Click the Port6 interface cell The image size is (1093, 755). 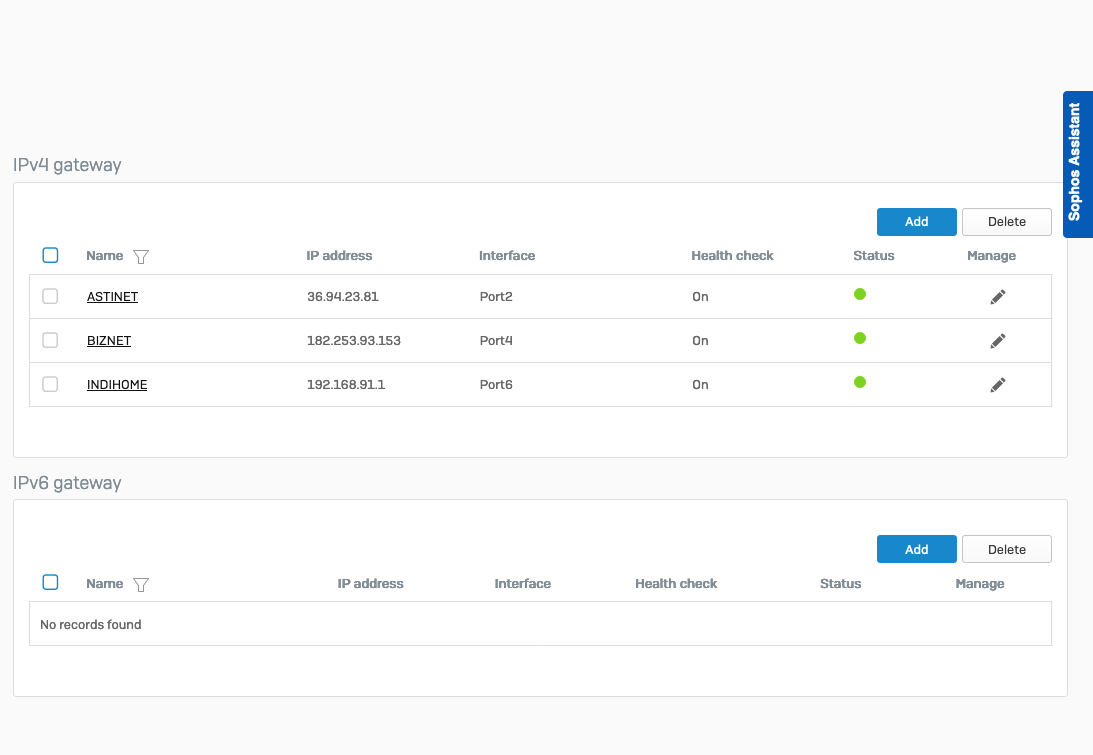[496, 384]
